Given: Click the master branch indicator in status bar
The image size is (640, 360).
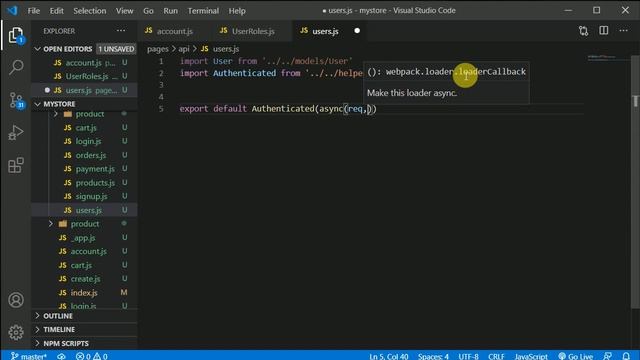Looking at the screenshot, I should [29, 356].
